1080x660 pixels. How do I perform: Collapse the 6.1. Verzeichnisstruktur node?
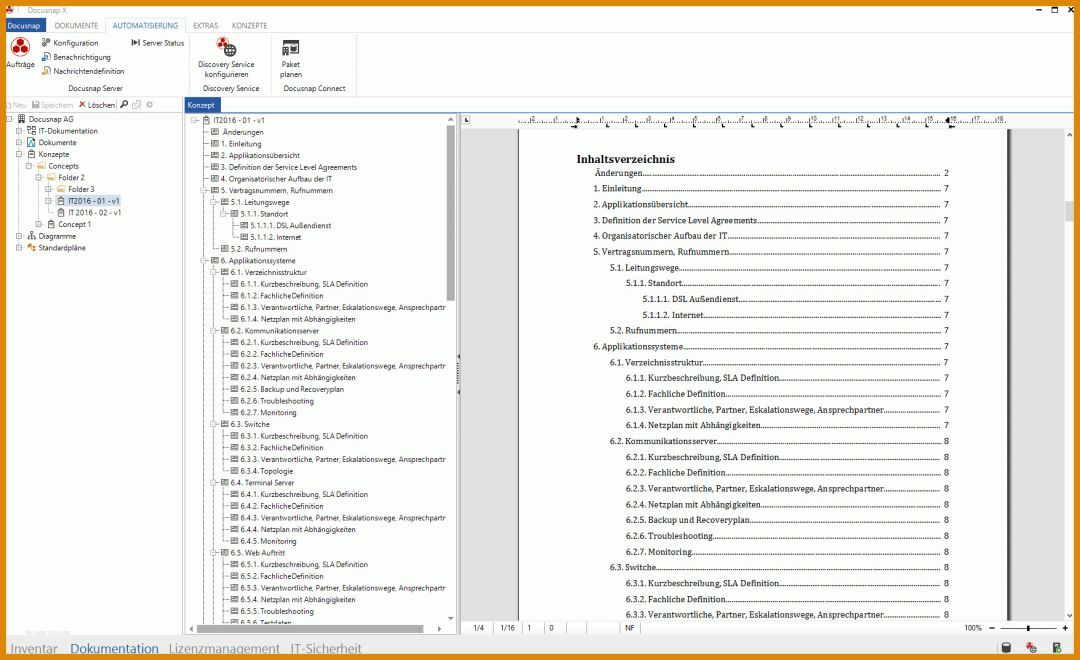(x=214, y=272)
